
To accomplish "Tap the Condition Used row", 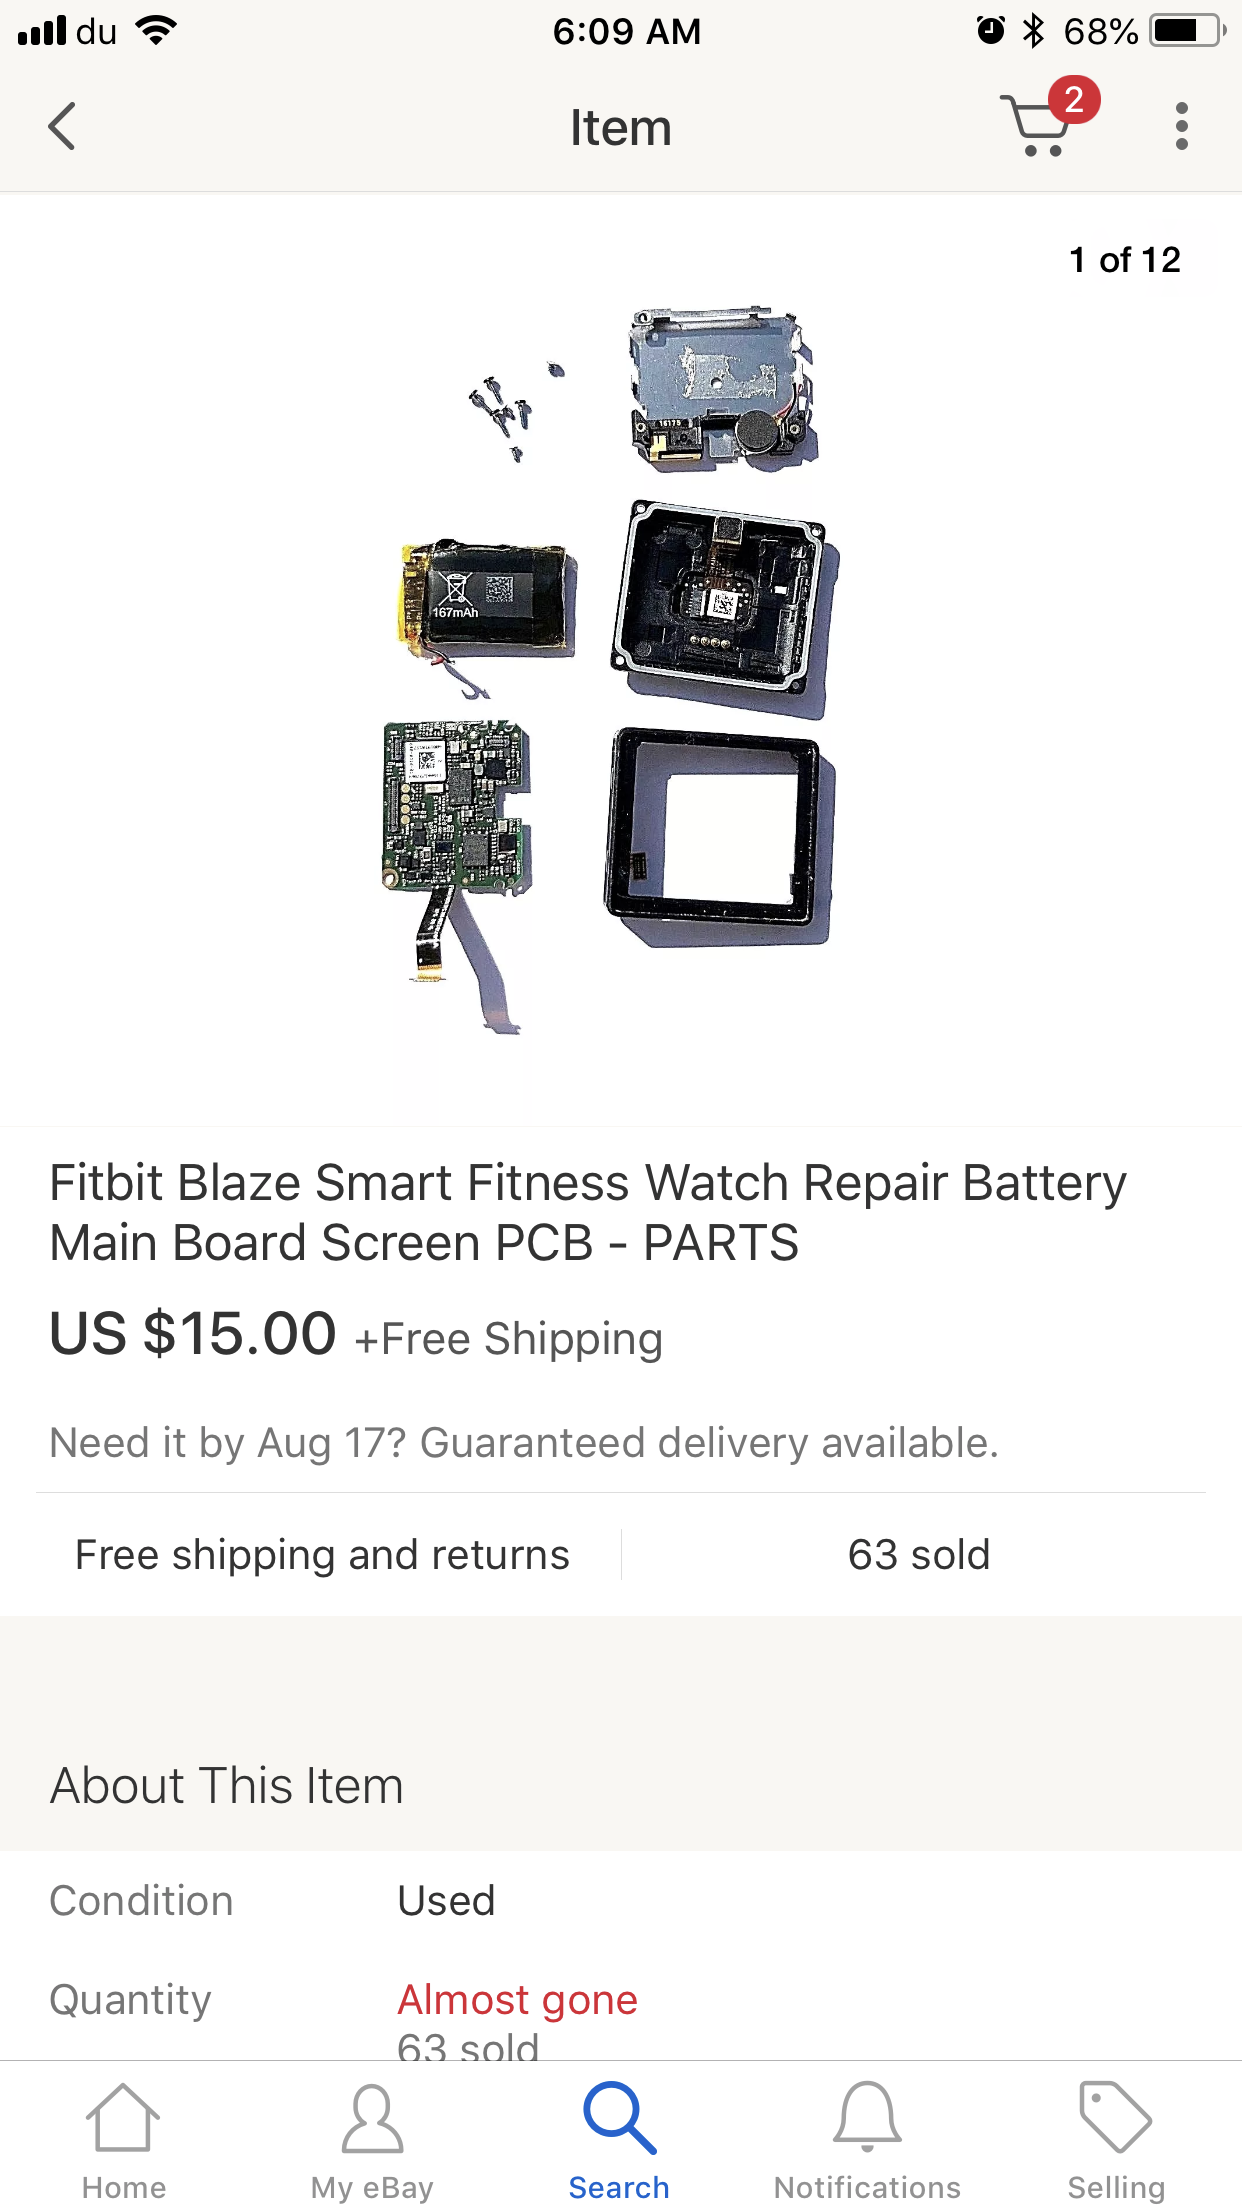I will coord(621,1901).
